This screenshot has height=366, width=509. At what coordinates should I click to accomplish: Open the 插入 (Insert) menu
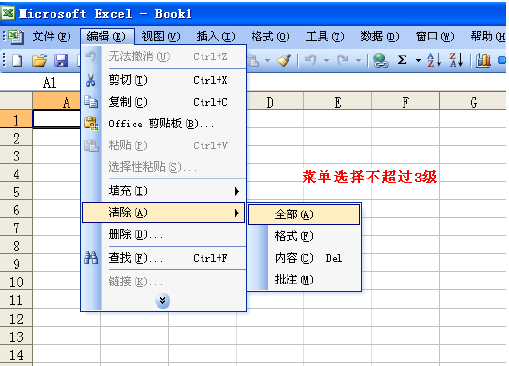(216, 36)
